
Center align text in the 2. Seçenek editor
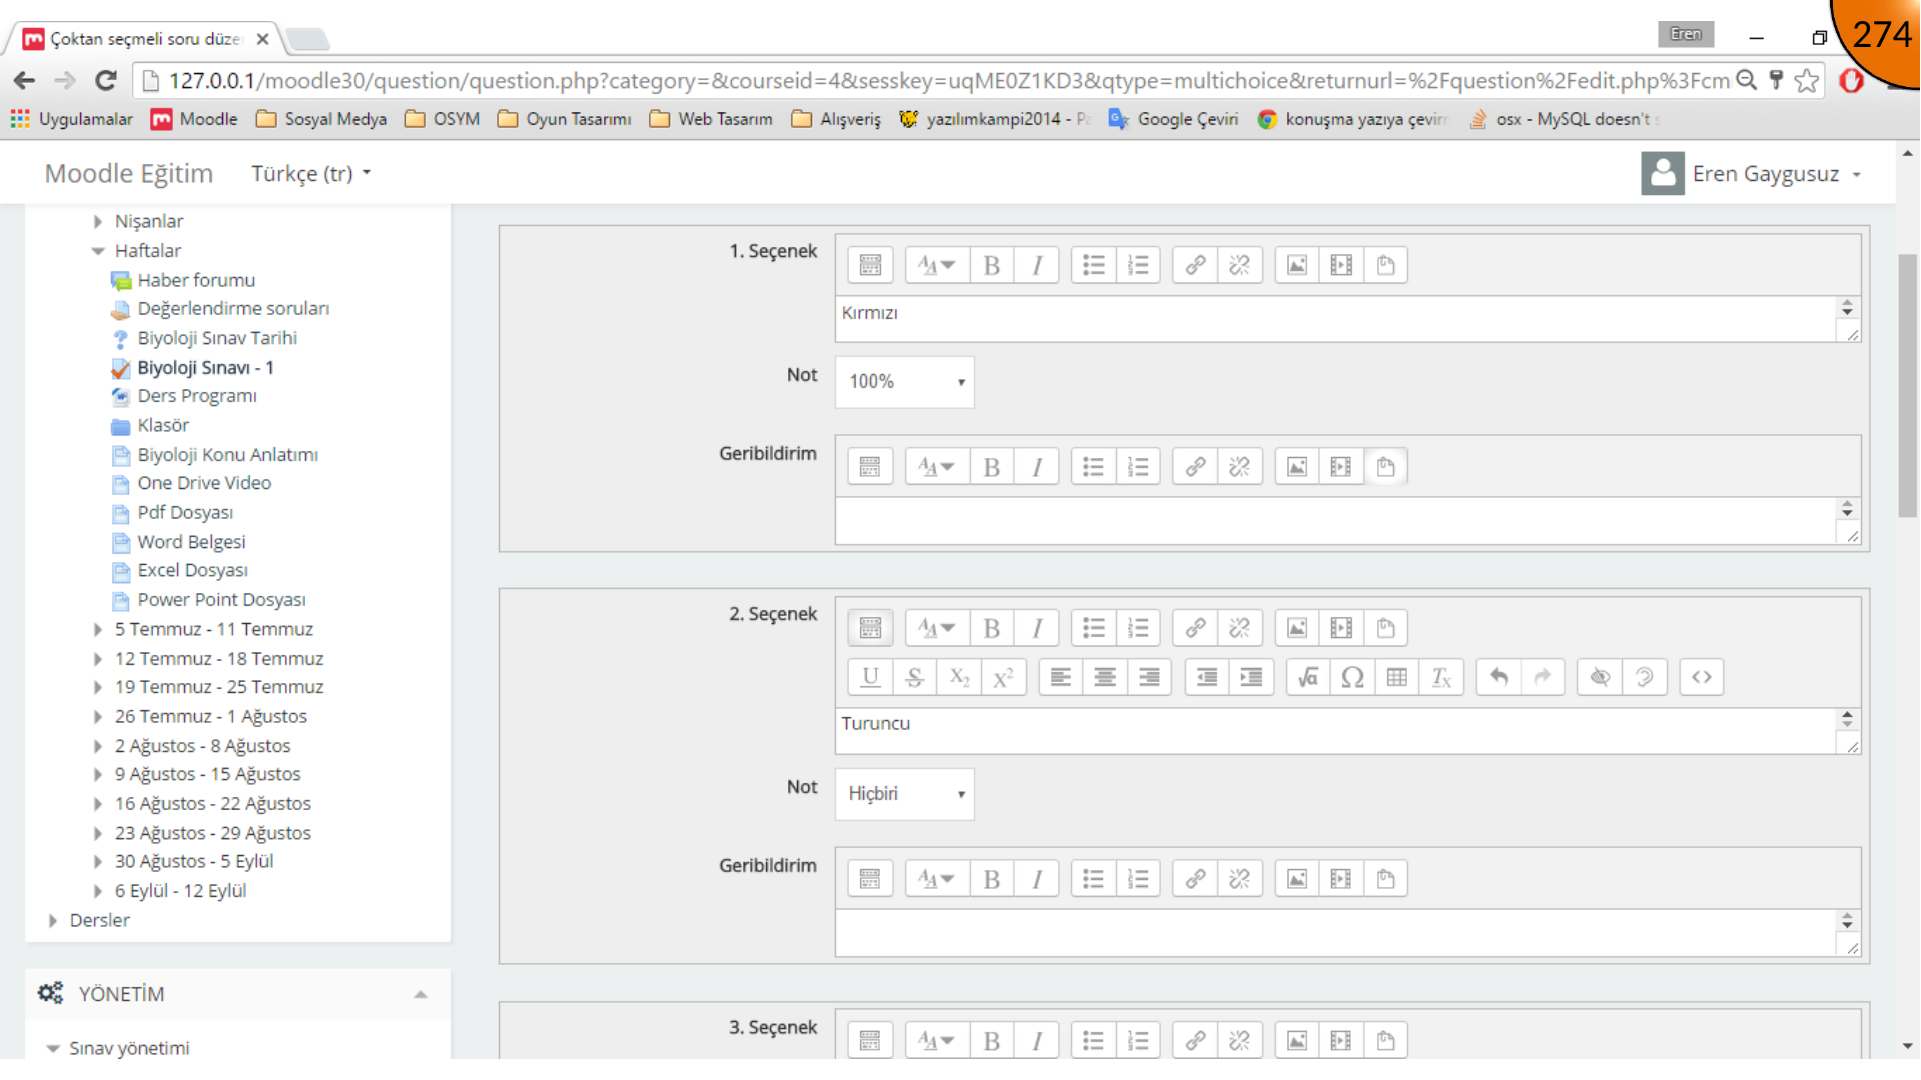click(1105, 677)
